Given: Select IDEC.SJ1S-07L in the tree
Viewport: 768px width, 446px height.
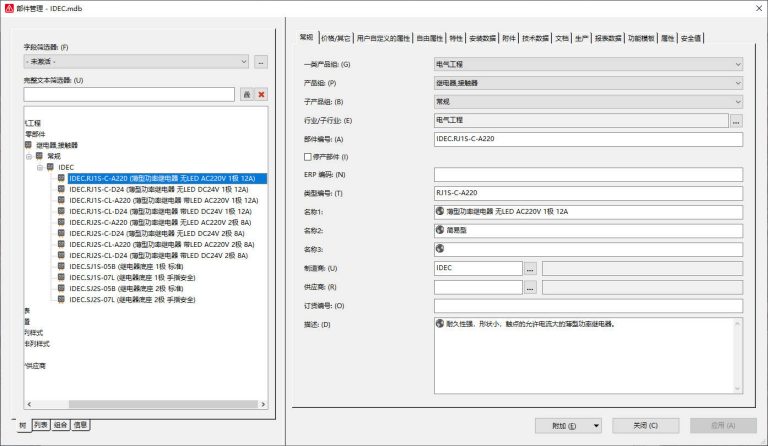Looking at the screenshot, I should 132,278.
